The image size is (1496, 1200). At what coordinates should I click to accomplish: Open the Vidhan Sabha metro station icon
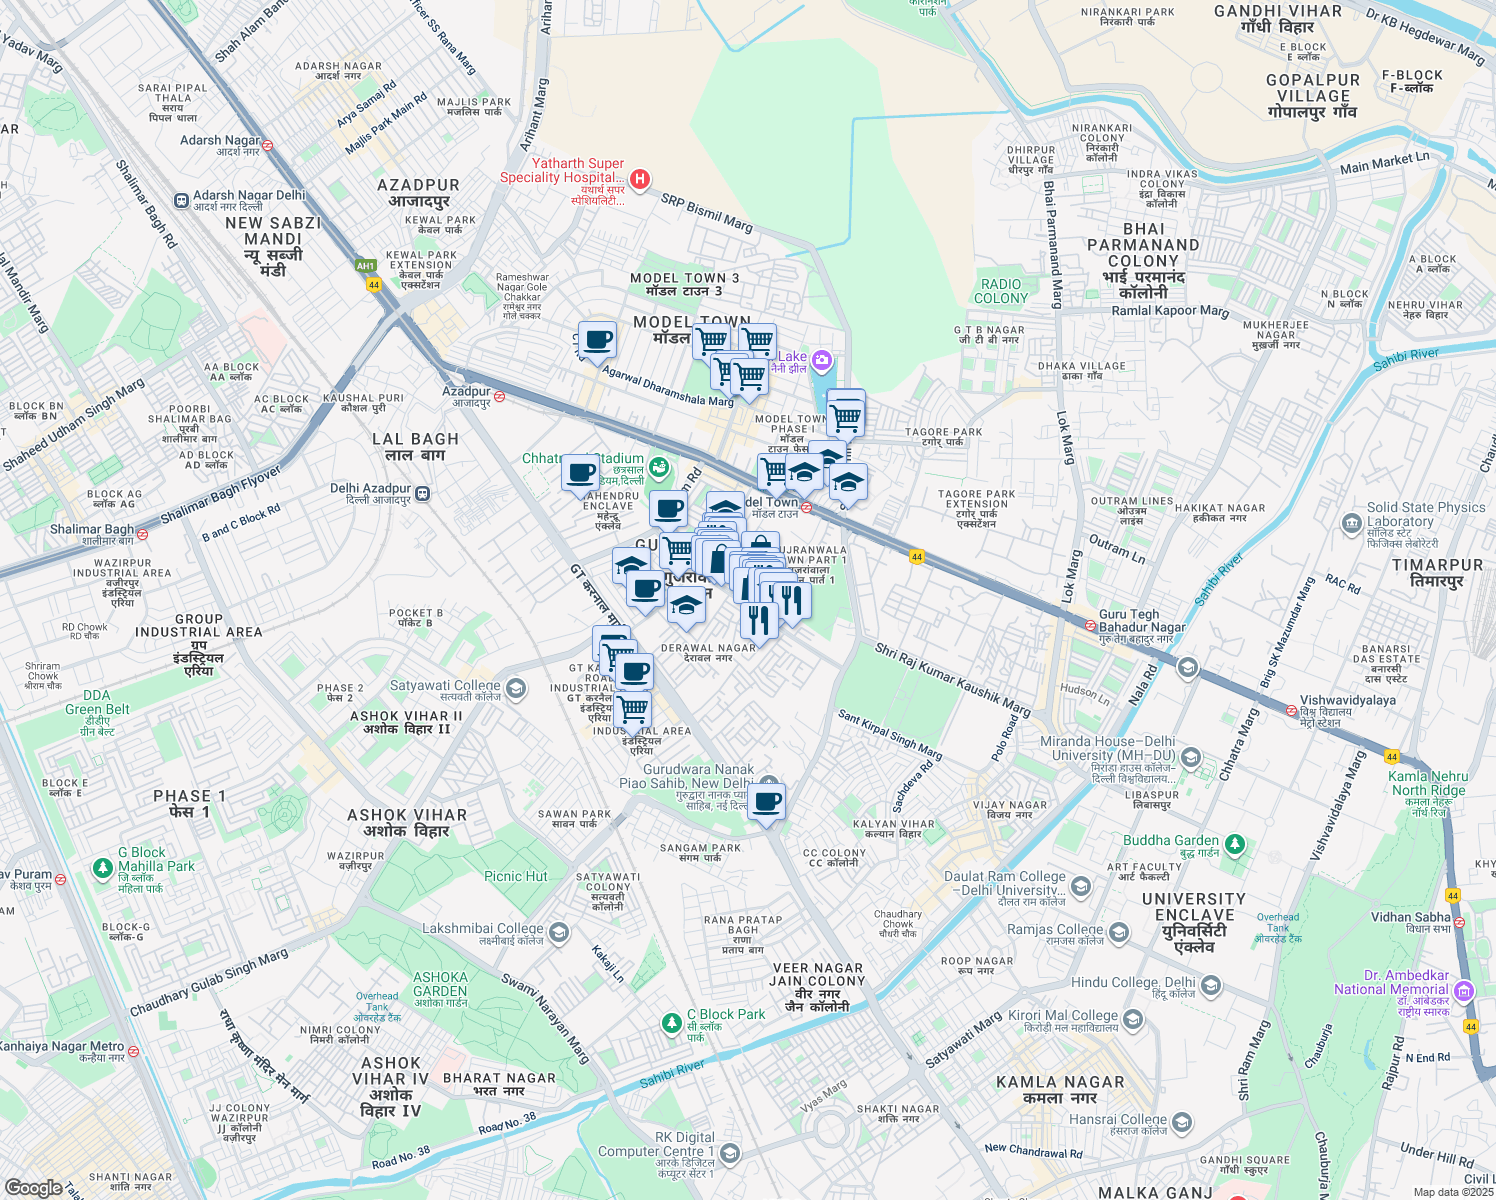(1458, 922)
